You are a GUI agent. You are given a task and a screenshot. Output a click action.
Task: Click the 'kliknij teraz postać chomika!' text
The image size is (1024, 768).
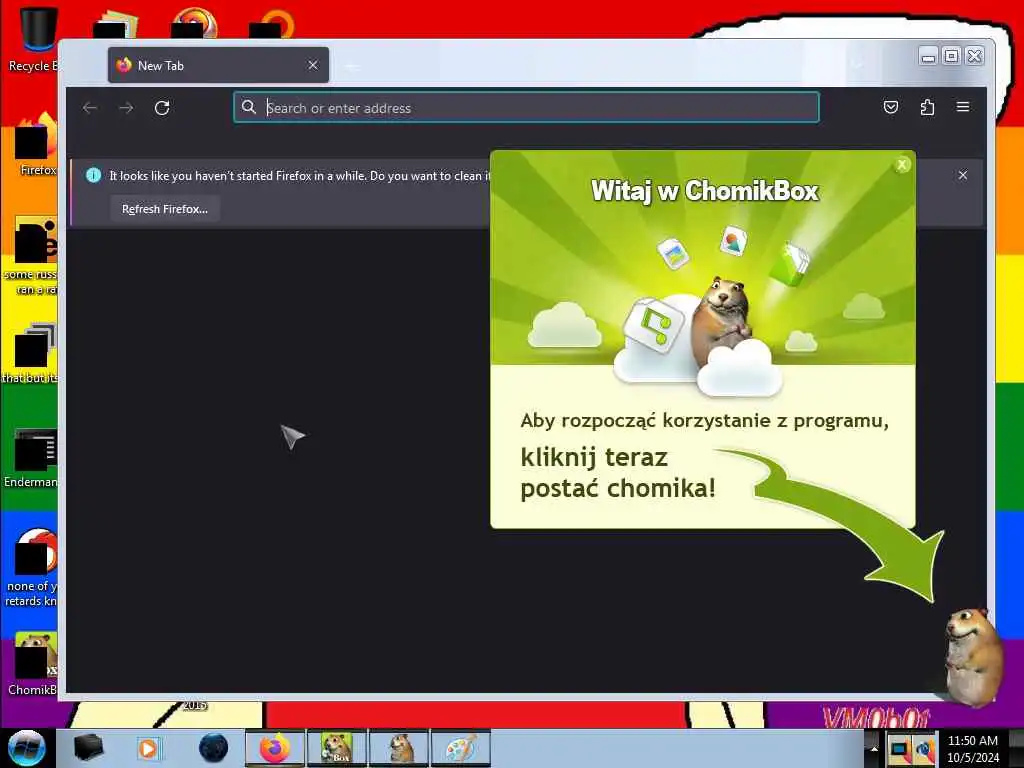[618, 472]
